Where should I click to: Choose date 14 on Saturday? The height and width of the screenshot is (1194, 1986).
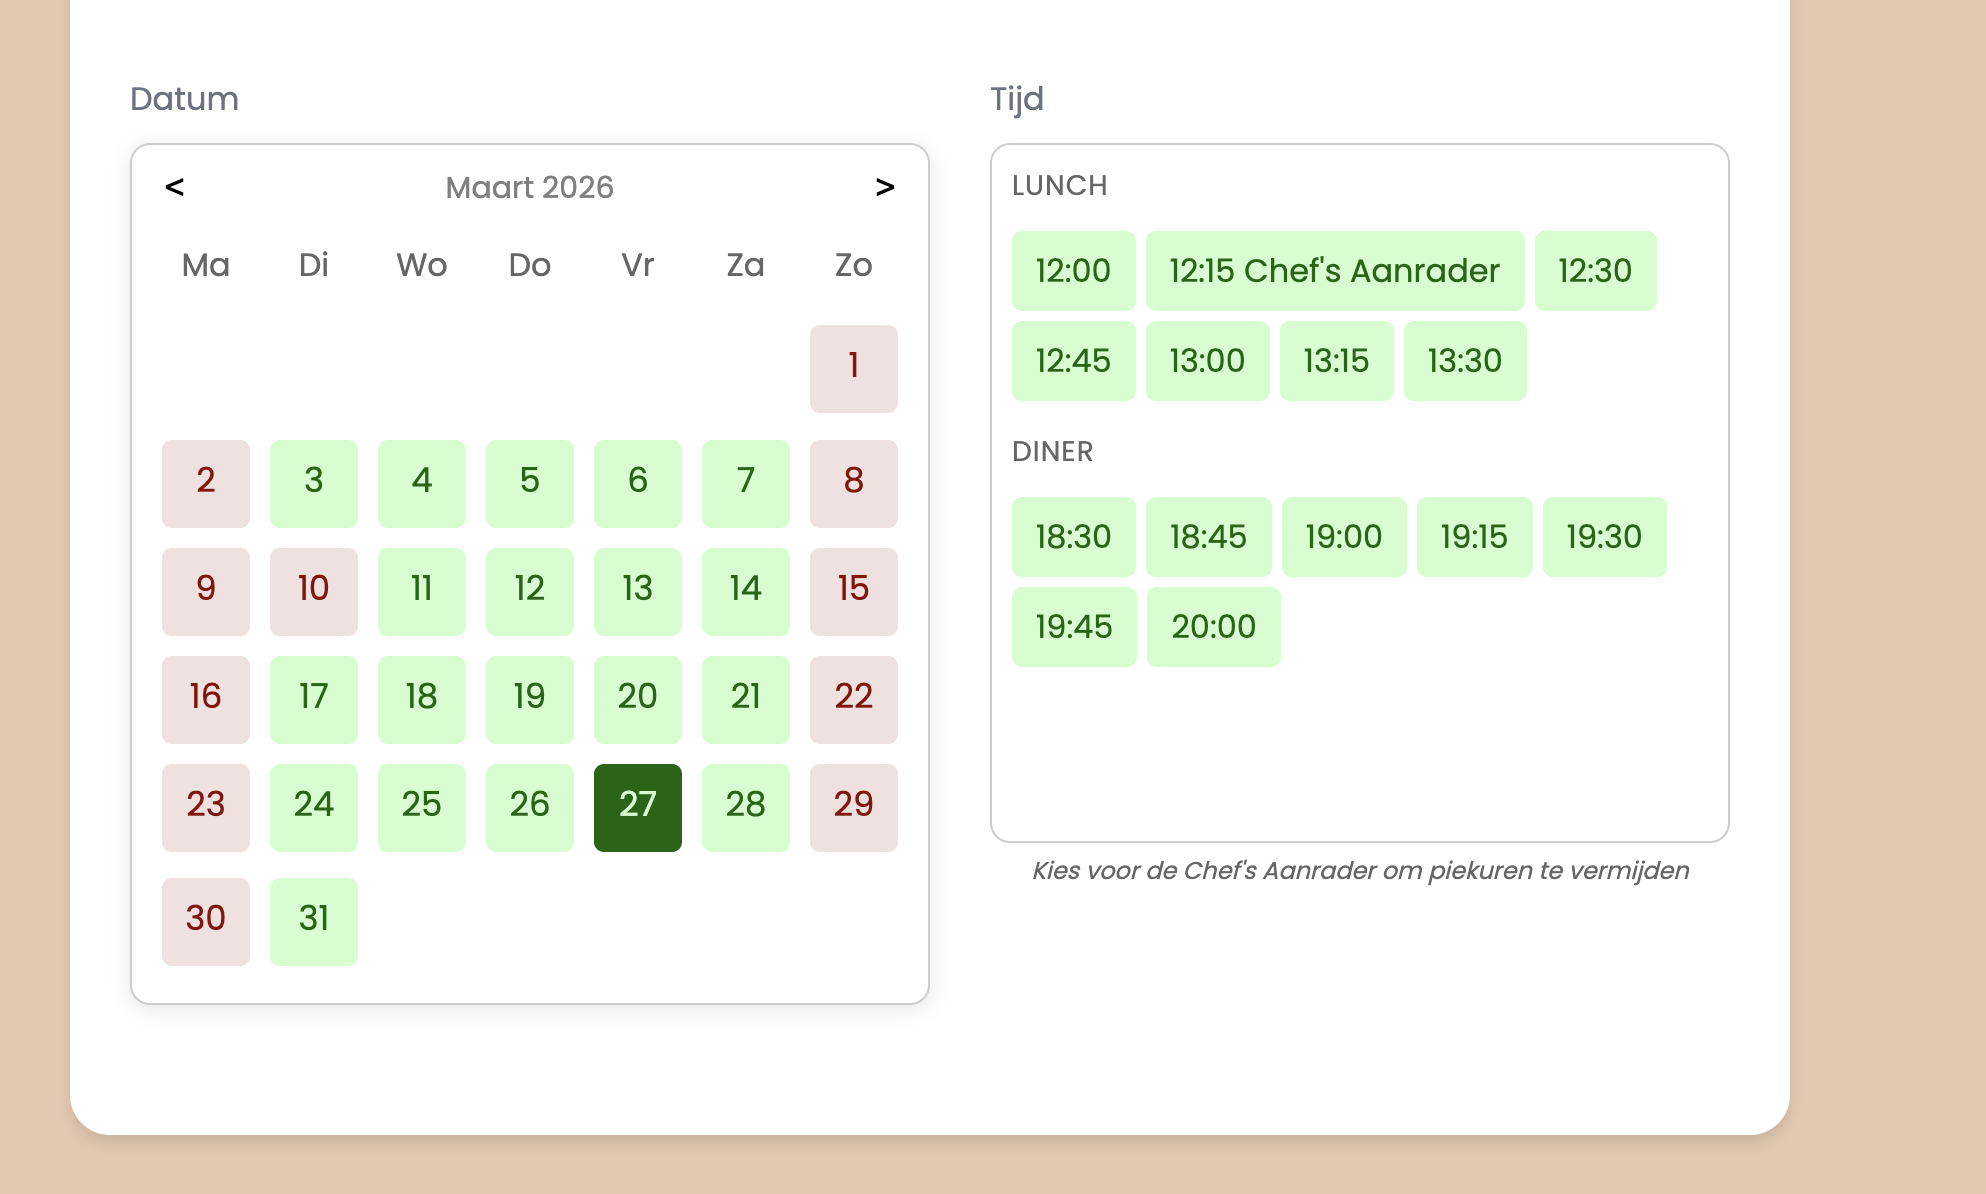tap(746, 591)
